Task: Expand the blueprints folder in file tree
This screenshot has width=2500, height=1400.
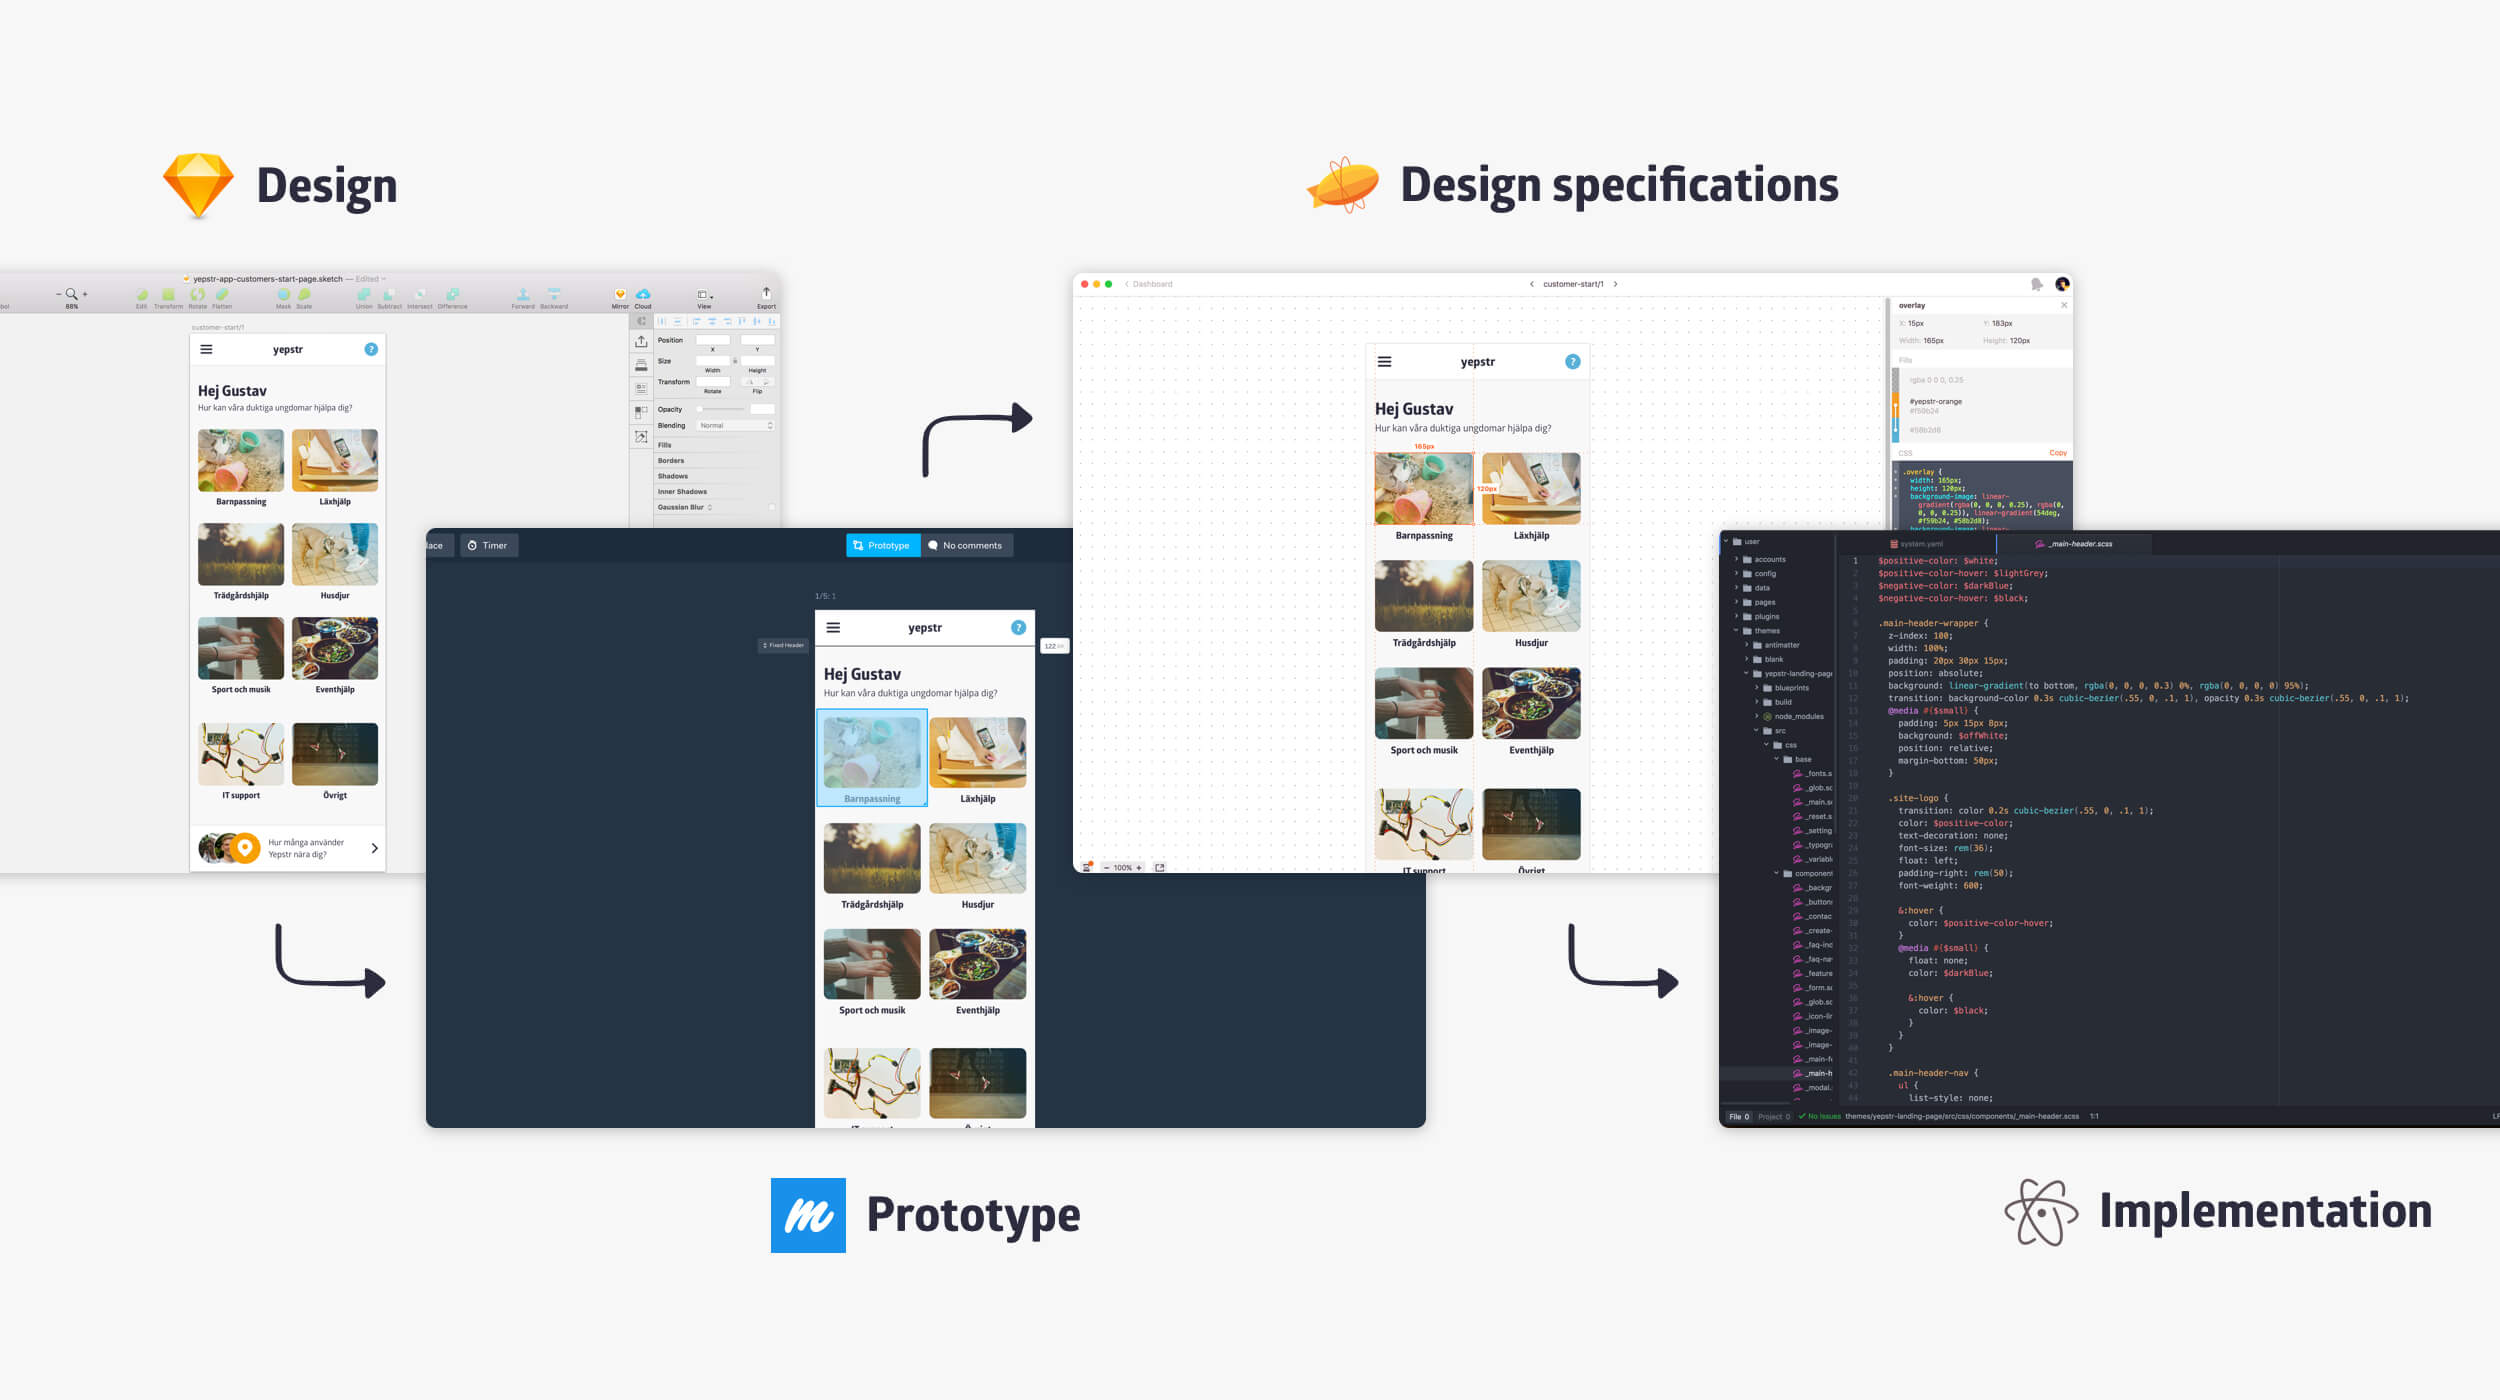Action: [1757, 688]
